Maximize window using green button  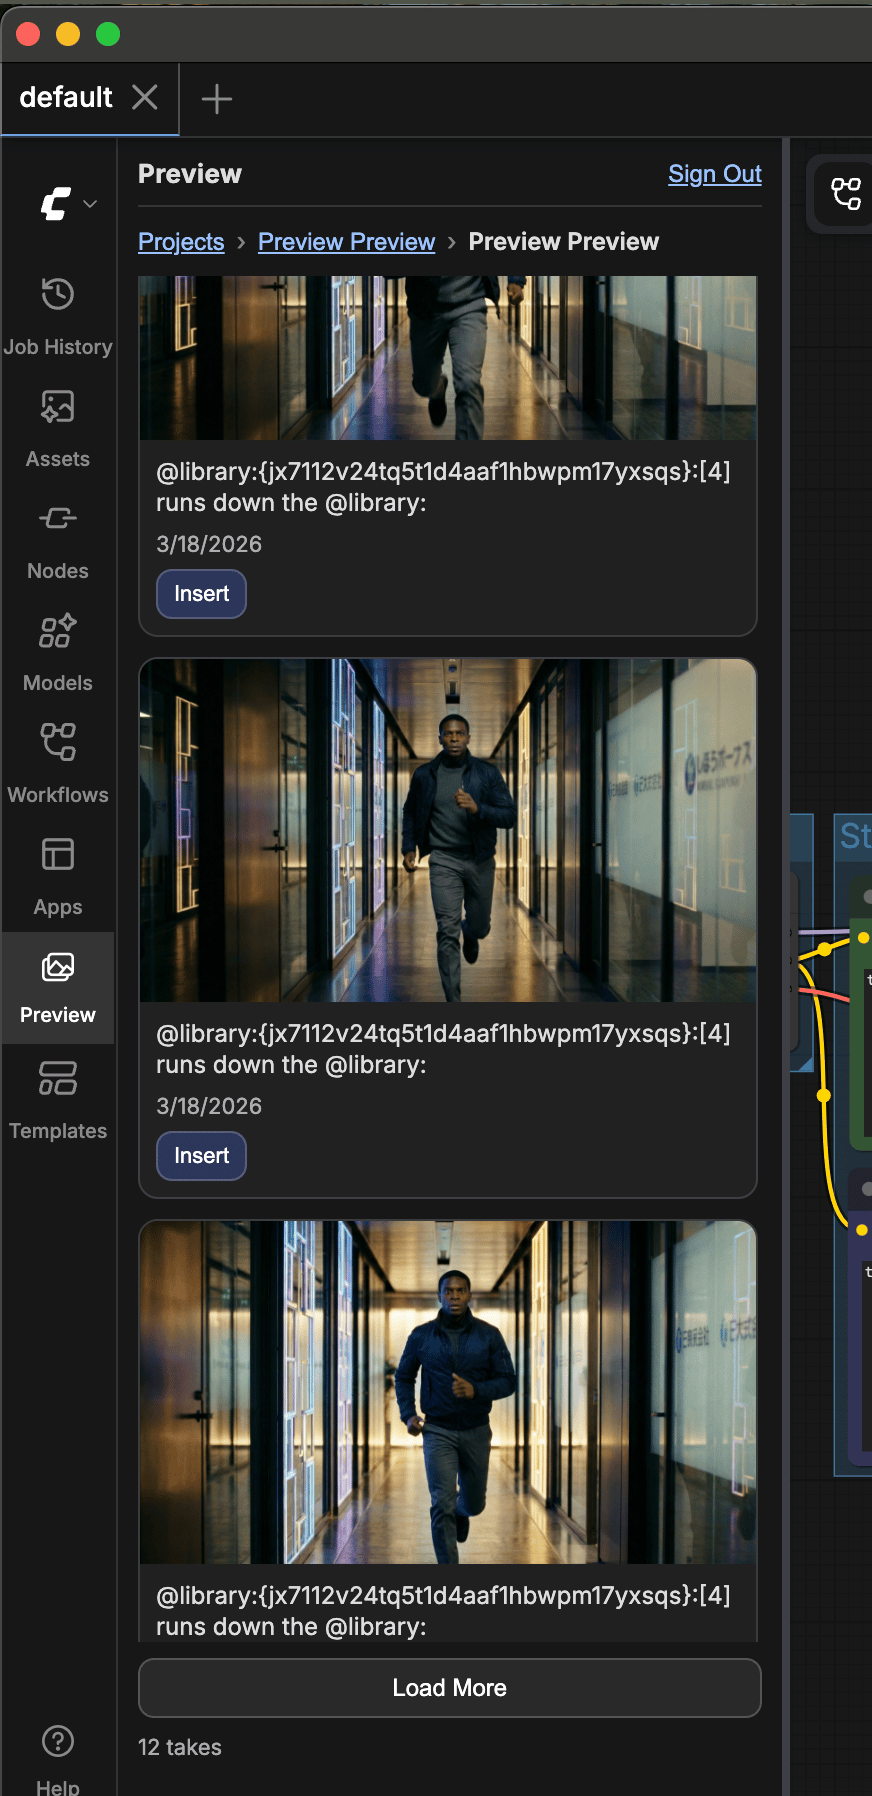[108, 34]
